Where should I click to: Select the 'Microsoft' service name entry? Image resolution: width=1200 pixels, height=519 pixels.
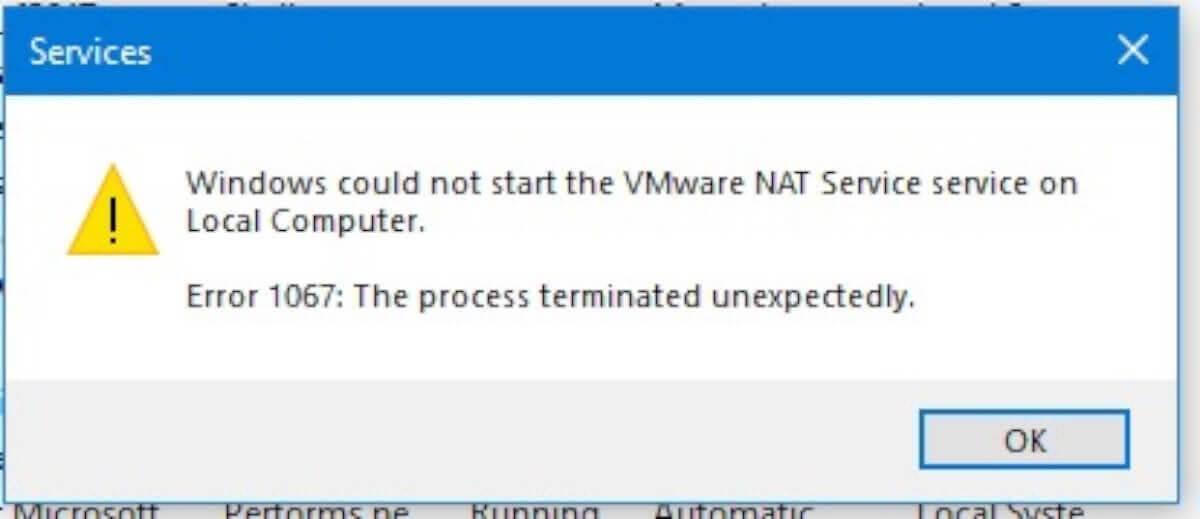coord(85,510)
